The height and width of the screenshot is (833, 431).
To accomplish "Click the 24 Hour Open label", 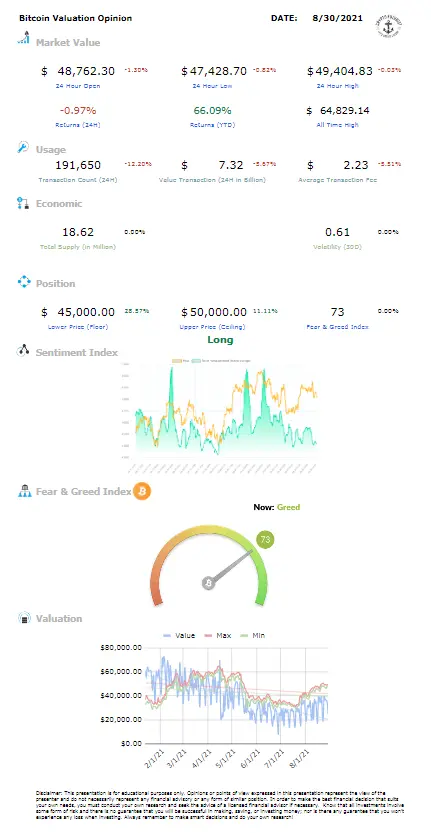I will 78,86.
